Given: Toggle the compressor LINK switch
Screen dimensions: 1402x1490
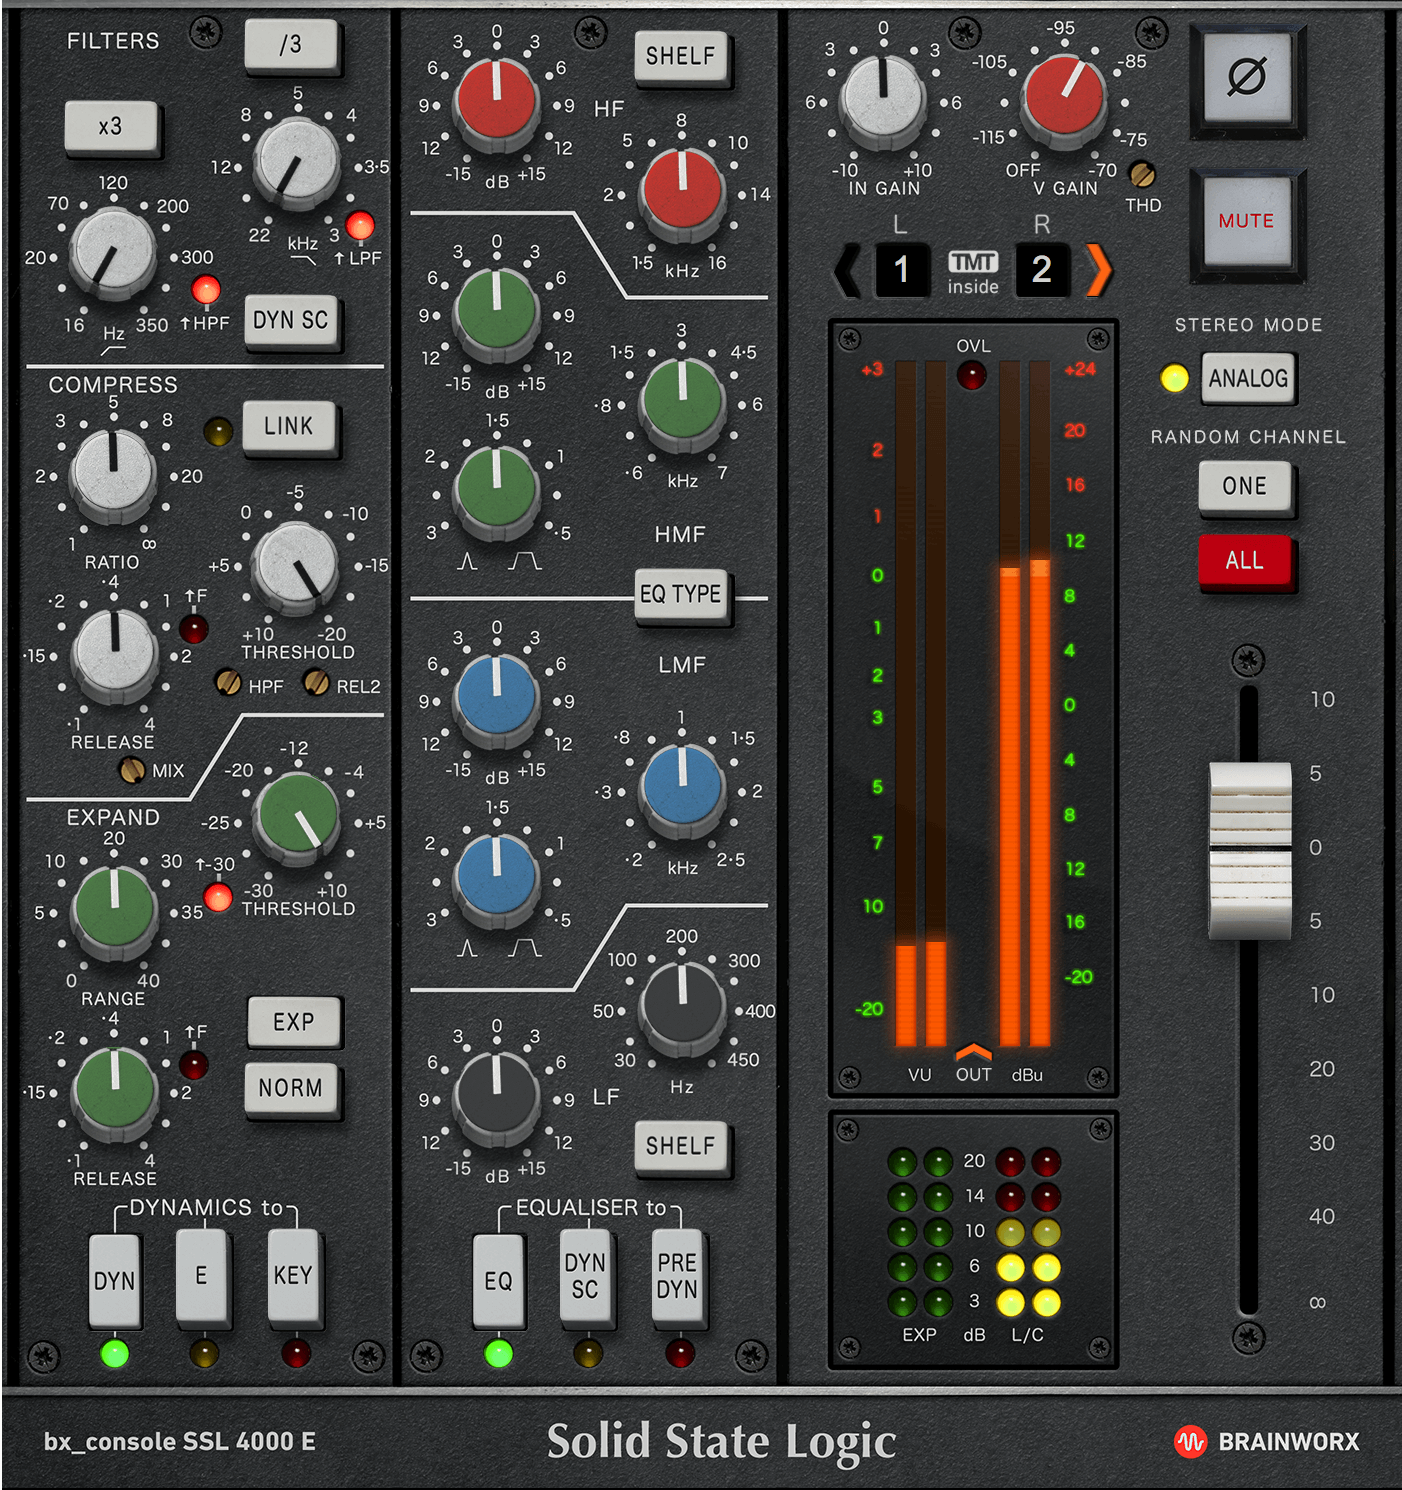Looking at the screenshot, I should tap(290, 427).
